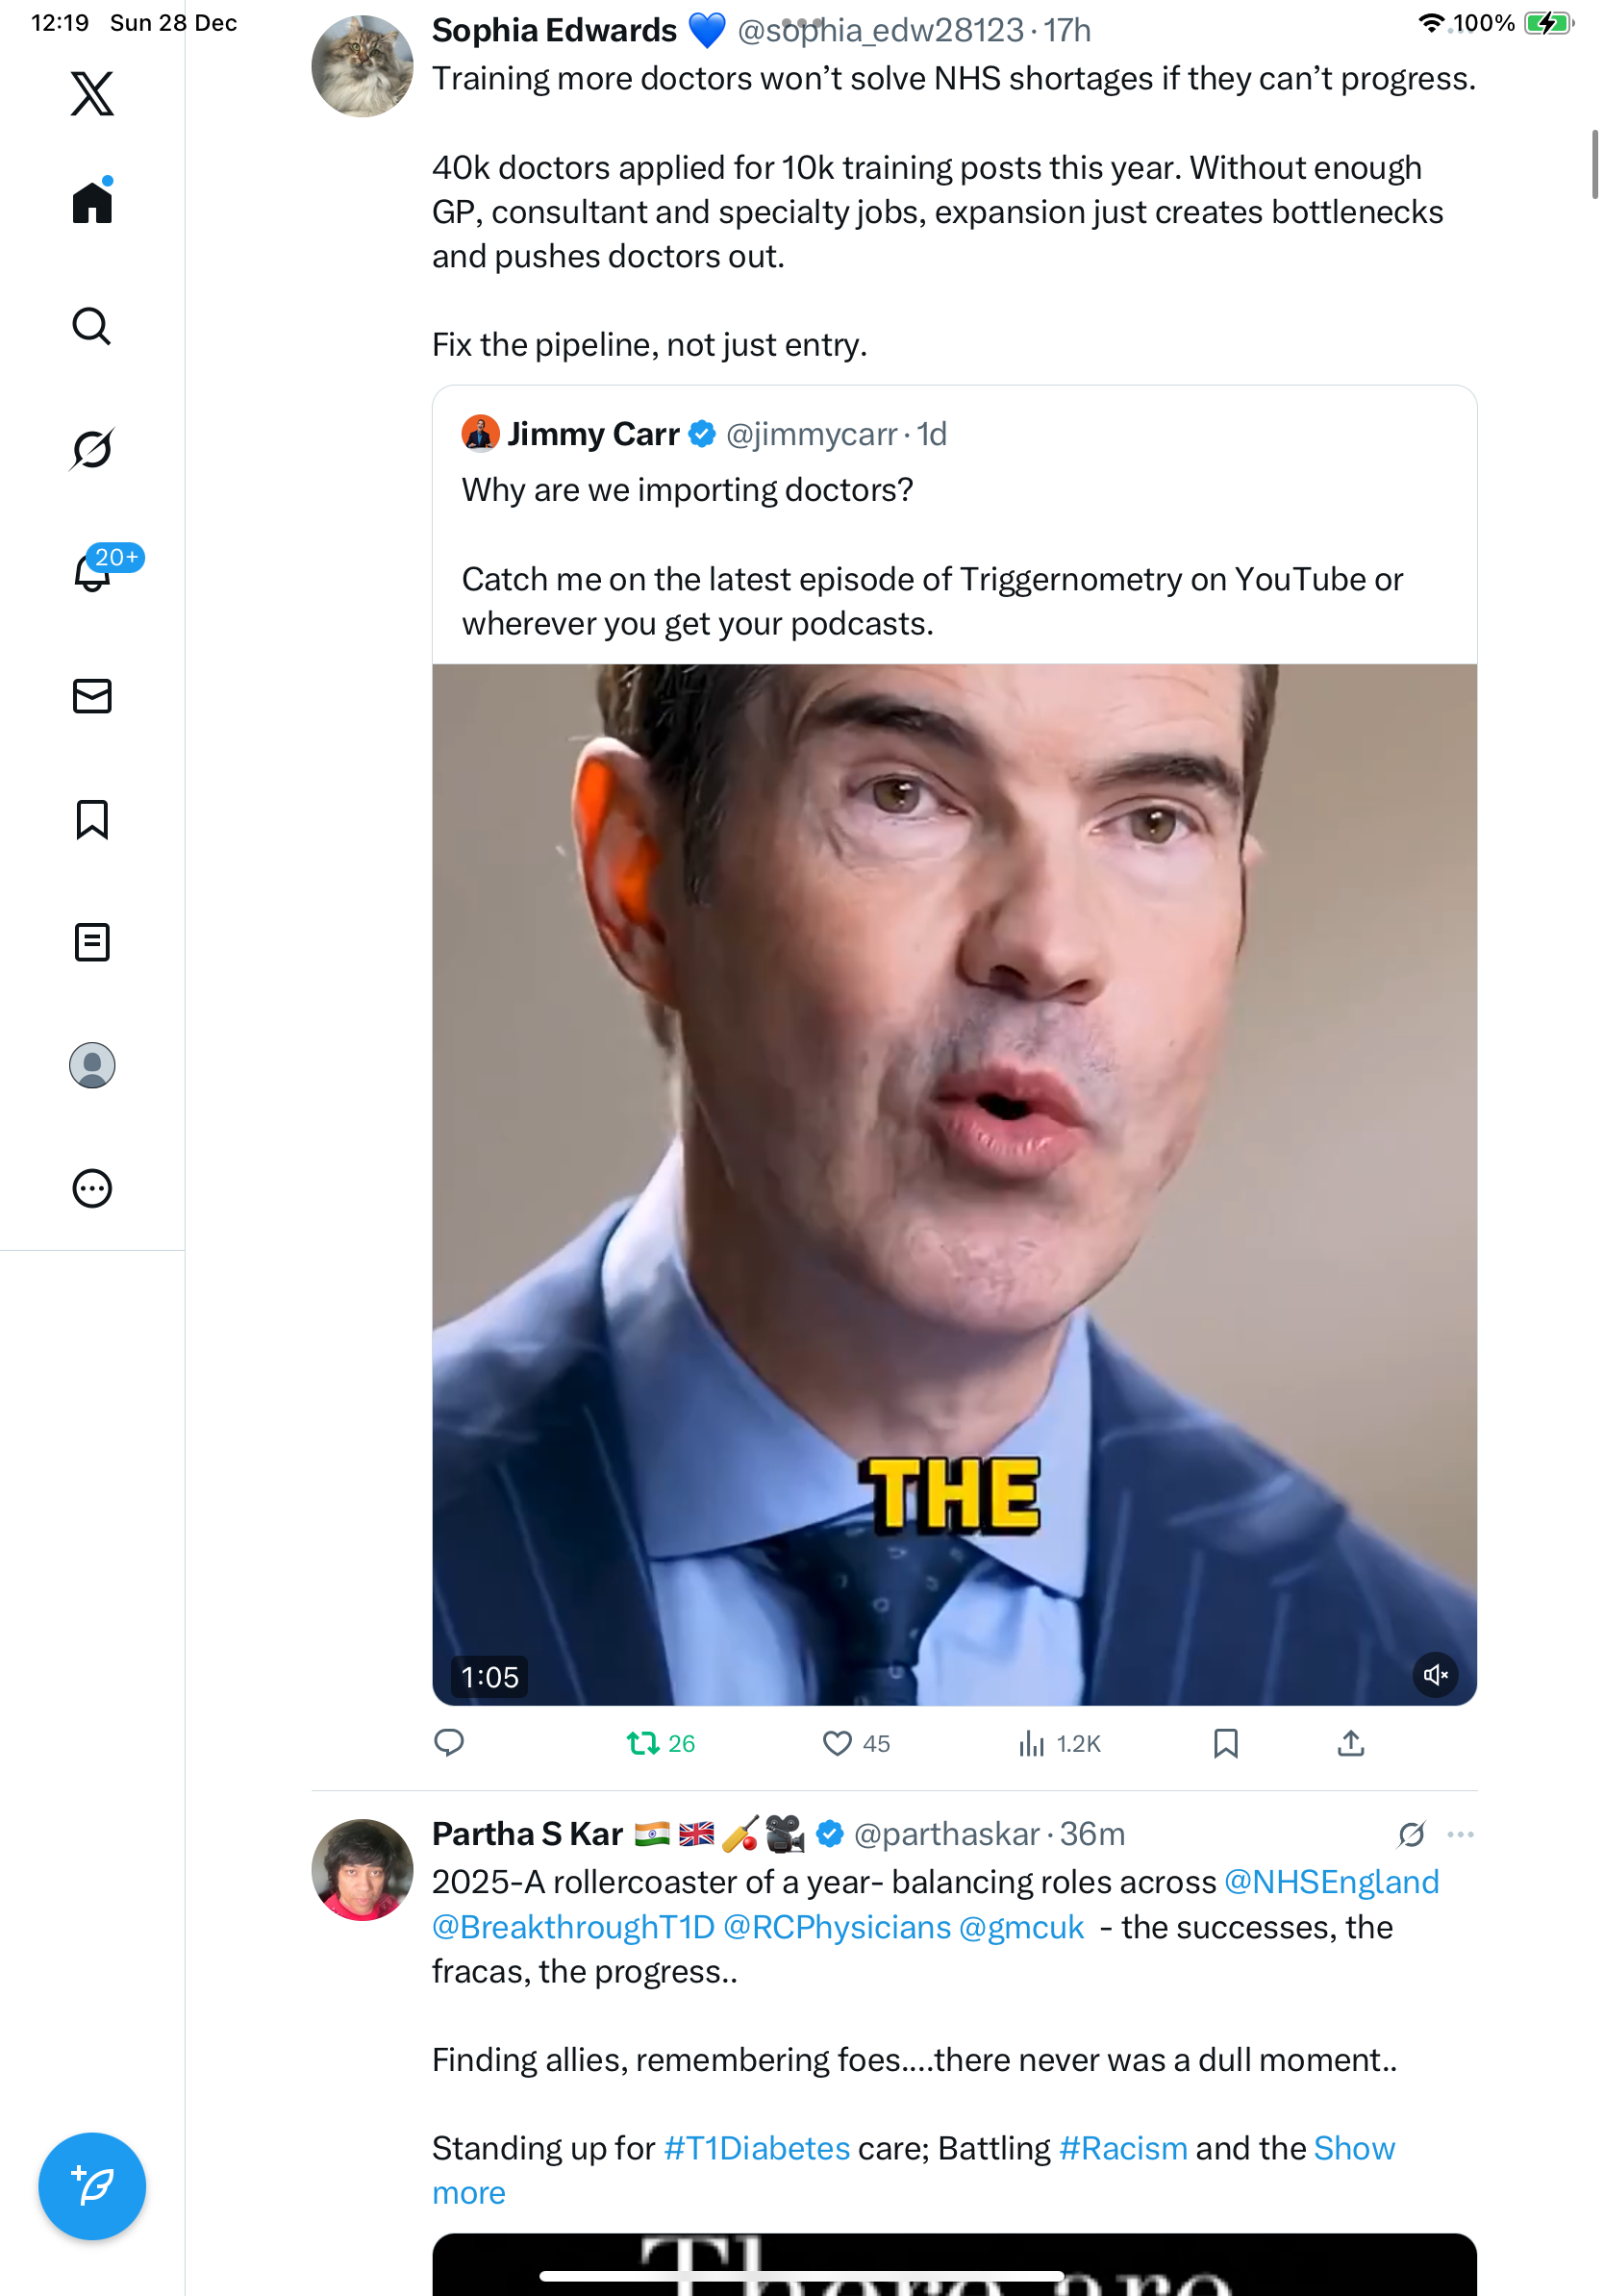This screenshot has height=2296, width=1604.
Task: Undo repost on Sophia Edwards' post
Action: click(x=643, y=1744)
